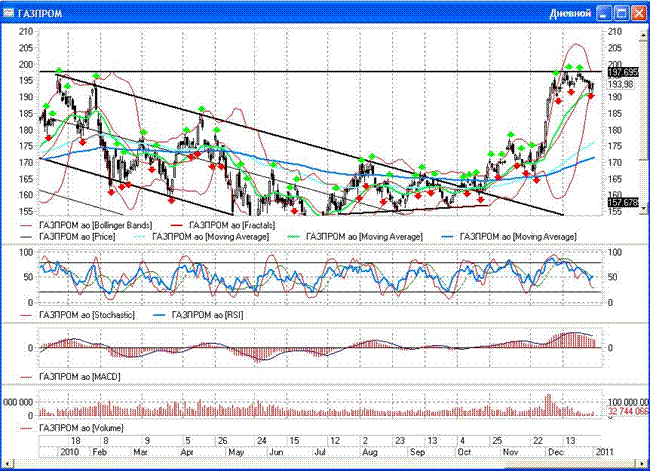Click the price scale scrollbar down arrow

click(644, 209)
